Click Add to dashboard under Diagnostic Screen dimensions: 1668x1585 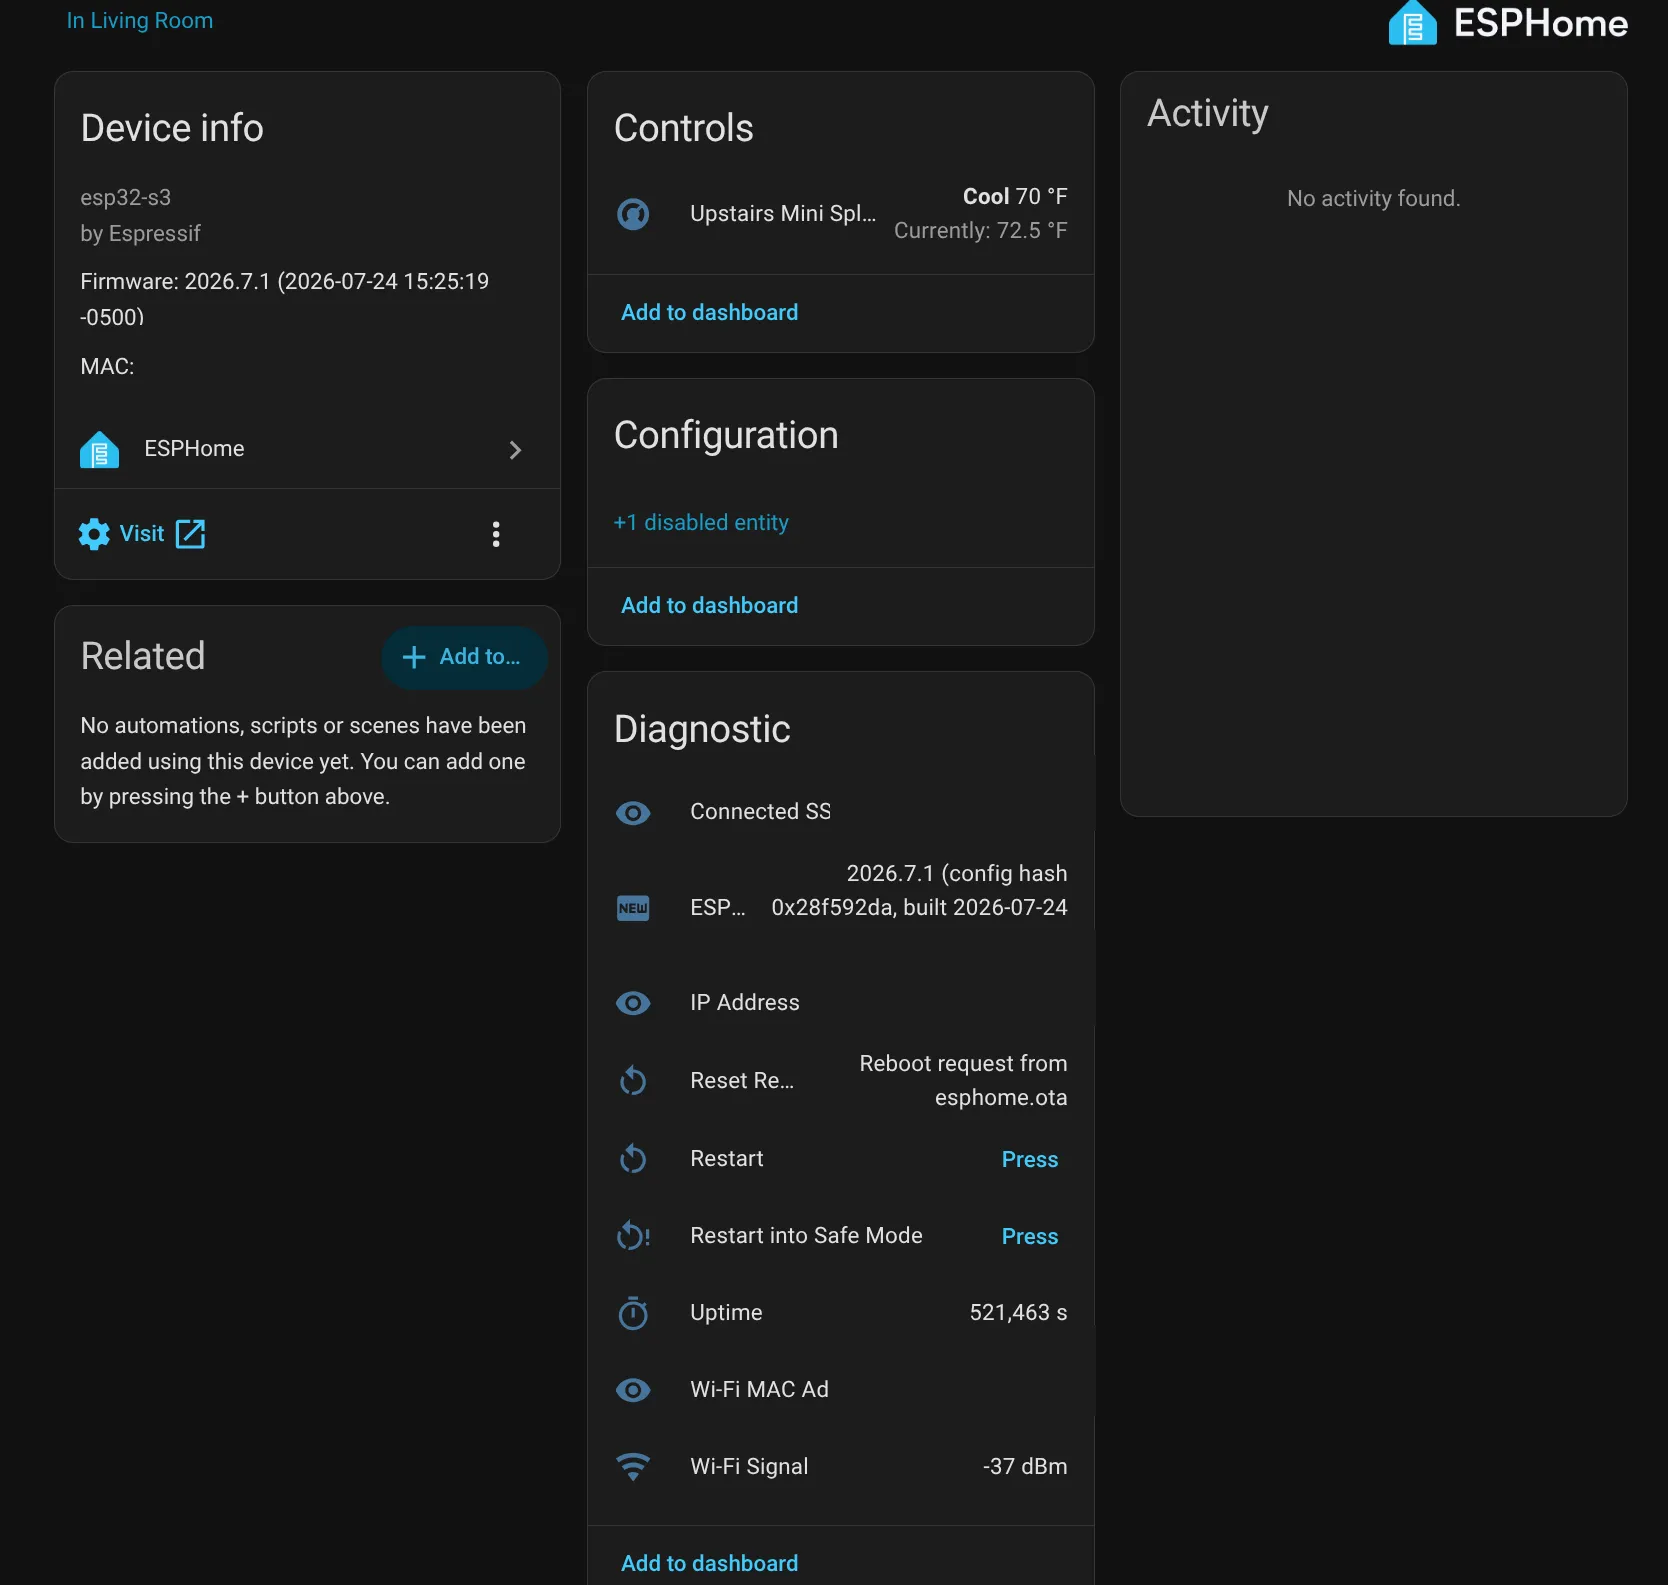click(710, 1564)
